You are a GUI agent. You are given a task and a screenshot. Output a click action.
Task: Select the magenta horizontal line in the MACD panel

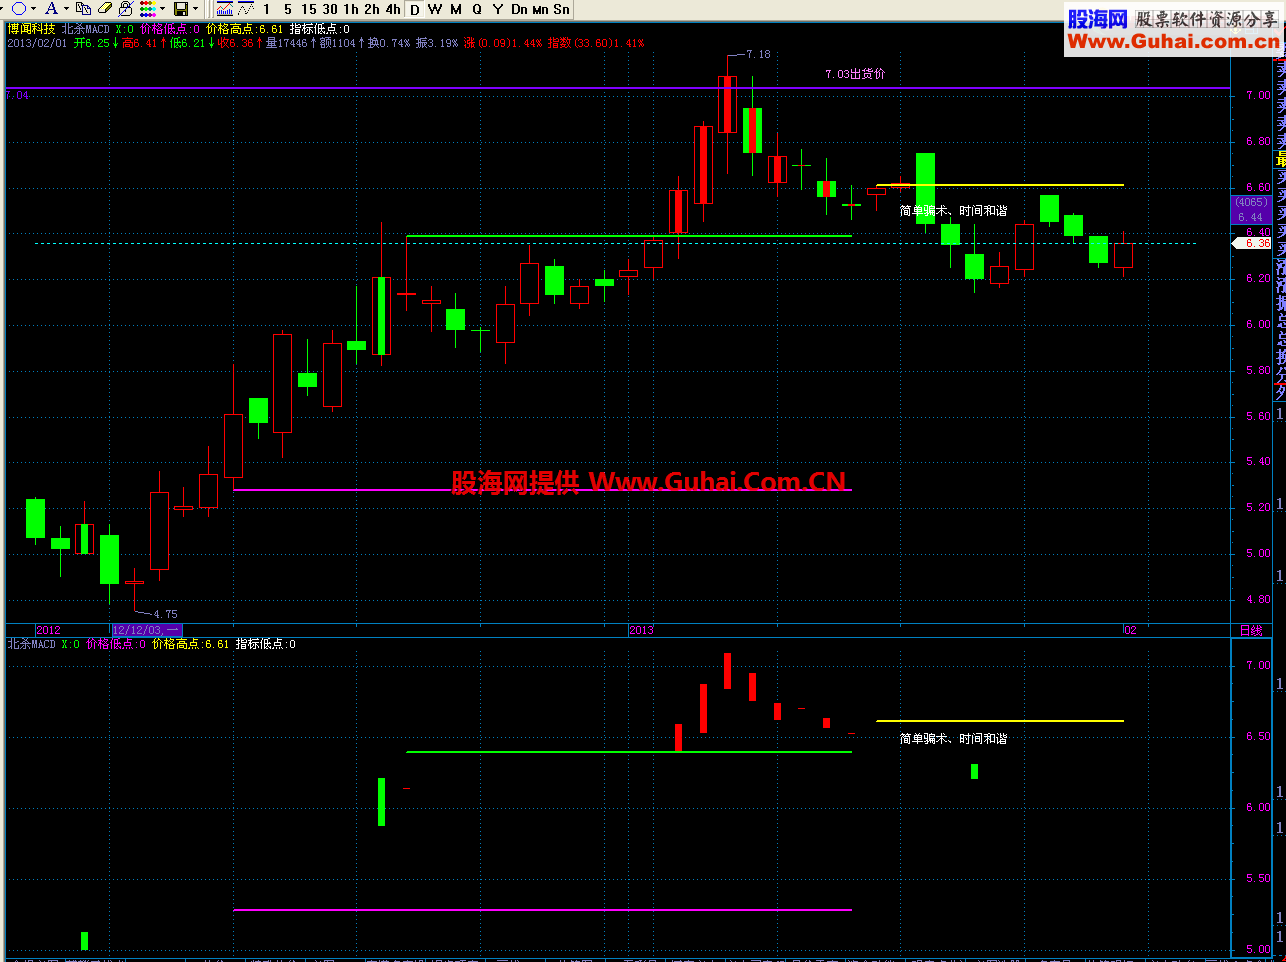click(x=542, y=910)
